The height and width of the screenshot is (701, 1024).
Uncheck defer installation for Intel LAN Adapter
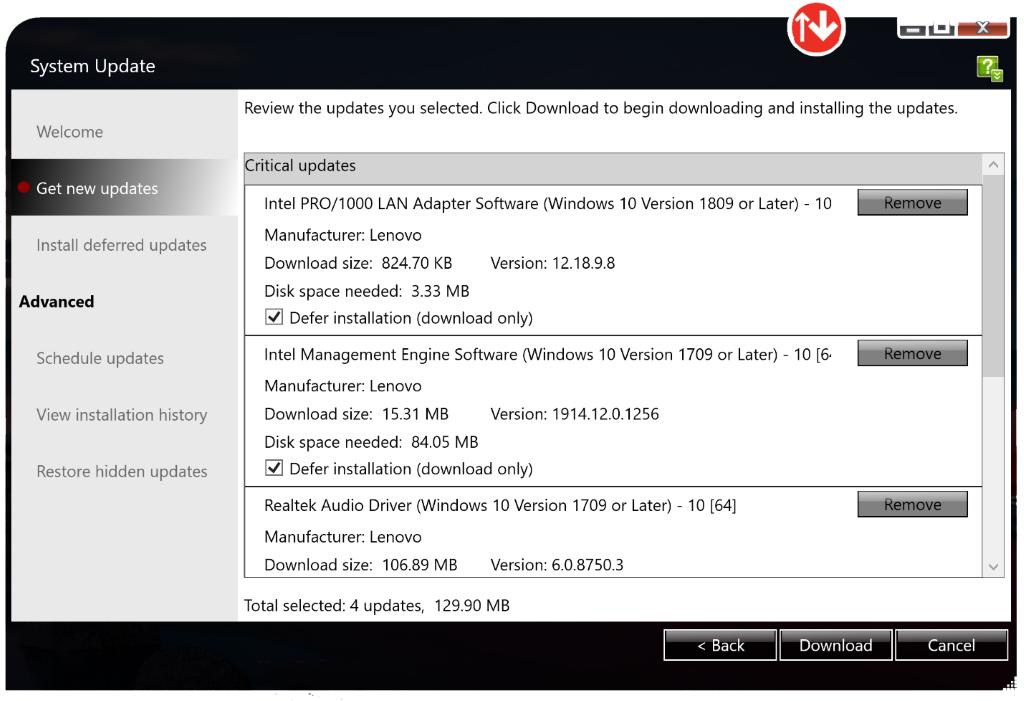tap(274, 318)
